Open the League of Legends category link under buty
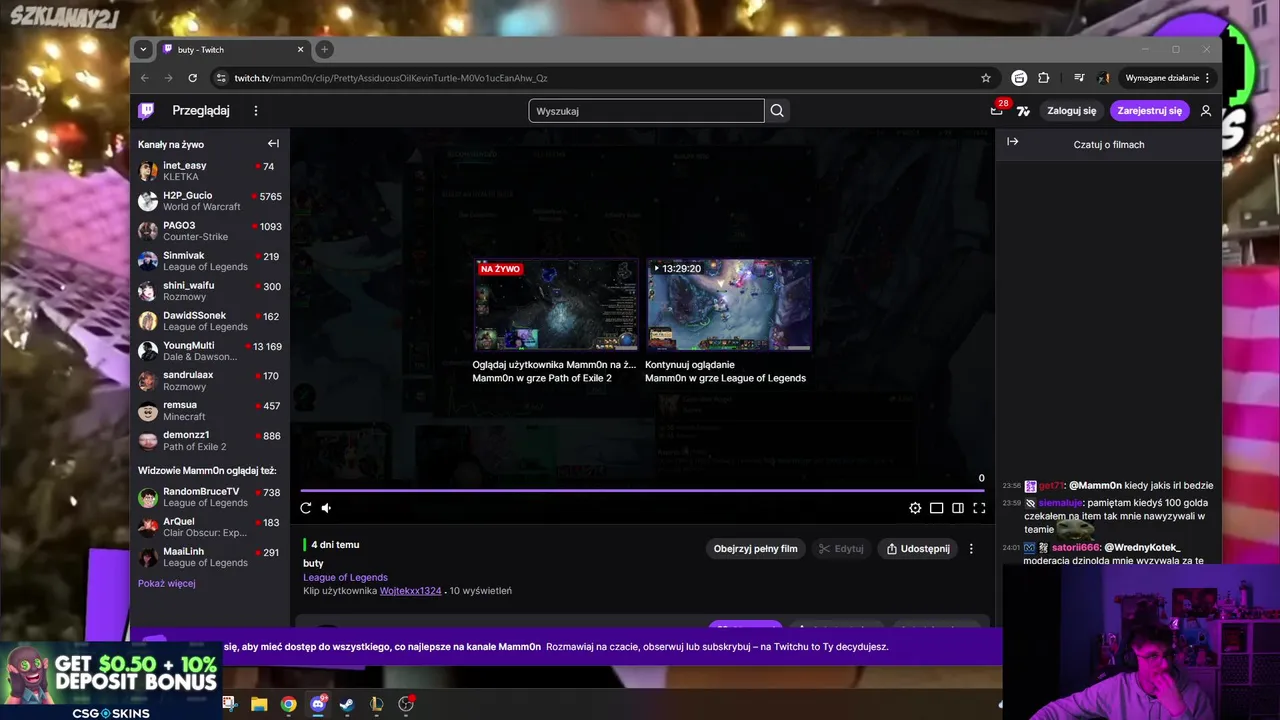 click(x=345, y=577)
